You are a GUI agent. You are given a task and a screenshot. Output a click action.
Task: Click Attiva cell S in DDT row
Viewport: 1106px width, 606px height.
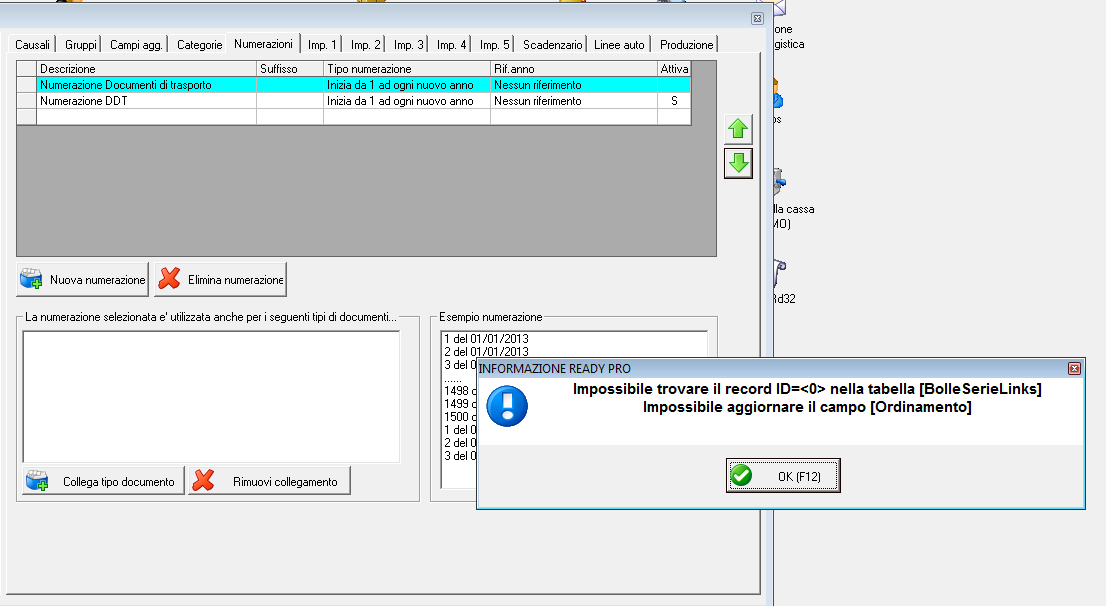click(x=674, y=102)
